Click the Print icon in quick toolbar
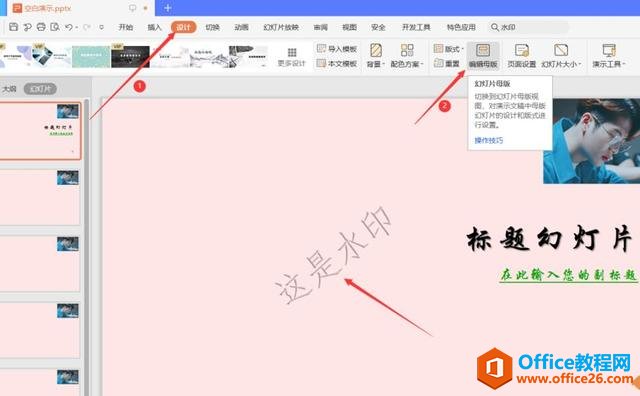Image resolution: width=640 pixels, height=396 pixels. [x=41, y=27]
